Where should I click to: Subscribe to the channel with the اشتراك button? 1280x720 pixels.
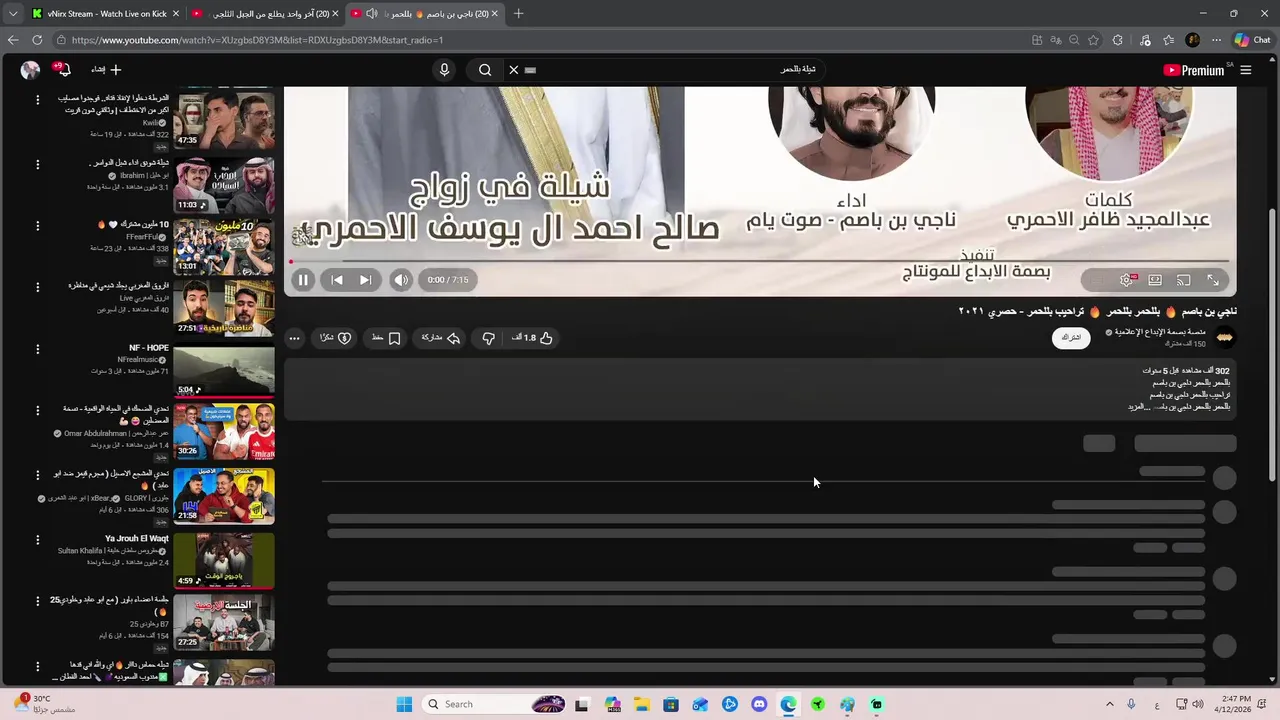[1071, 338]
